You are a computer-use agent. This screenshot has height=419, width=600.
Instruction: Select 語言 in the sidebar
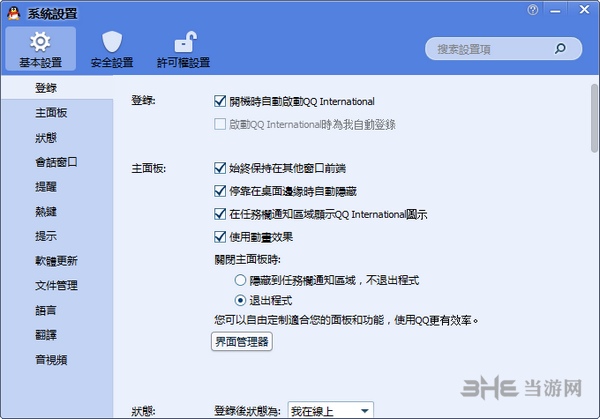[57, 310]
